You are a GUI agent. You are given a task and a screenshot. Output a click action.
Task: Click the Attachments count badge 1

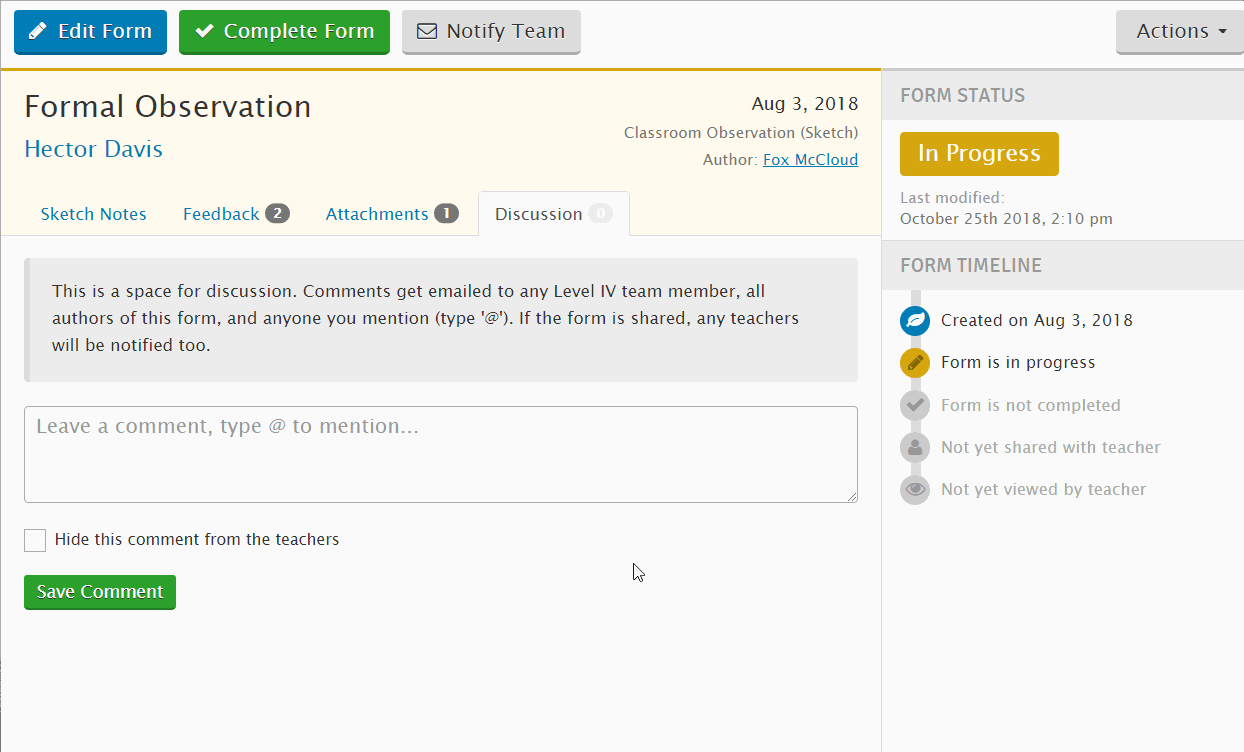coord(446,214)
